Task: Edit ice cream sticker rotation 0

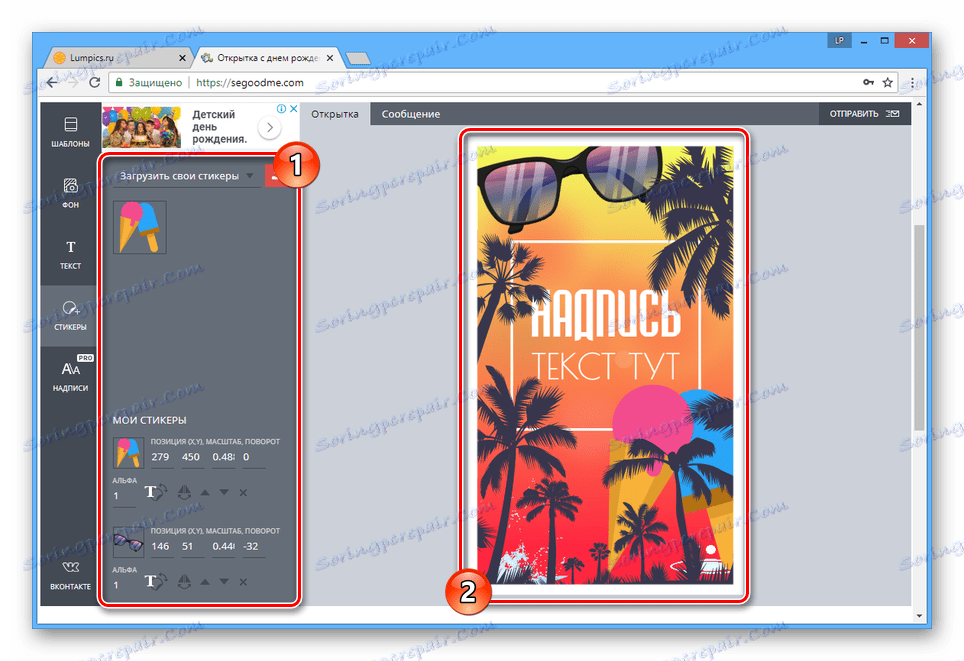Action: pyautogui.click(x=253, y=457)
